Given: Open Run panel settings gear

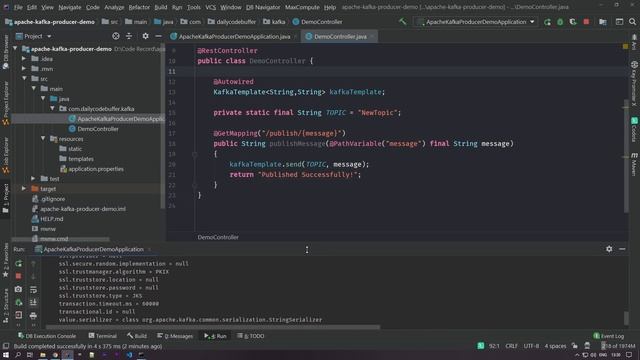Looking at the screenshot, I should coord(609,249).
